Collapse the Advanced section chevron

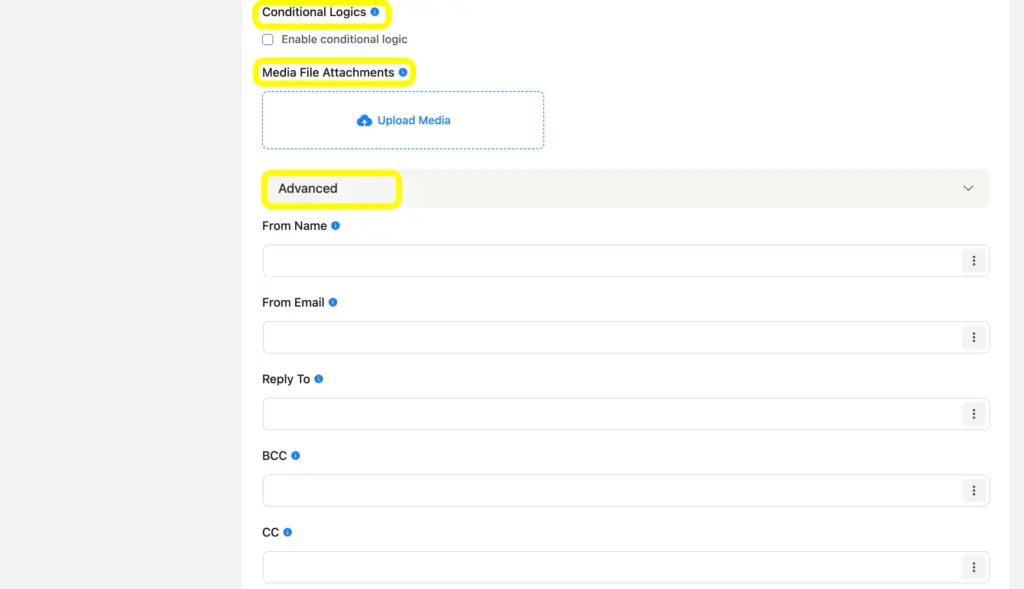click(x=968, y=188)
